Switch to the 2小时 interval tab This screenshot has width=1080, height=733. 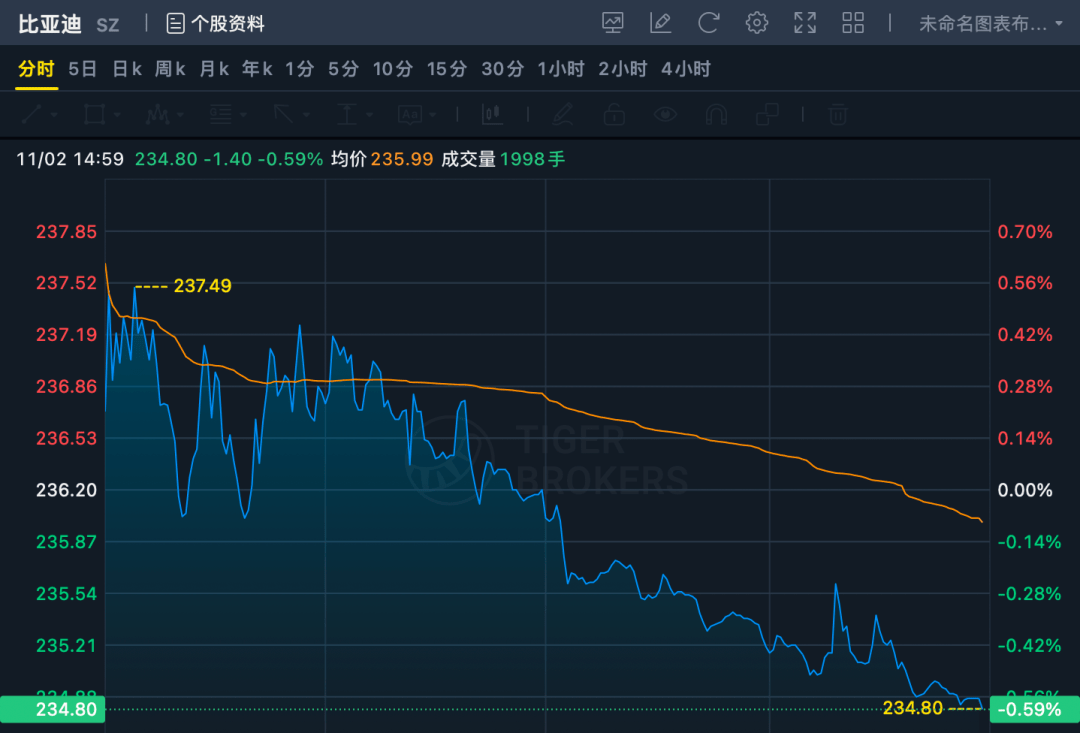coord(623,69)
